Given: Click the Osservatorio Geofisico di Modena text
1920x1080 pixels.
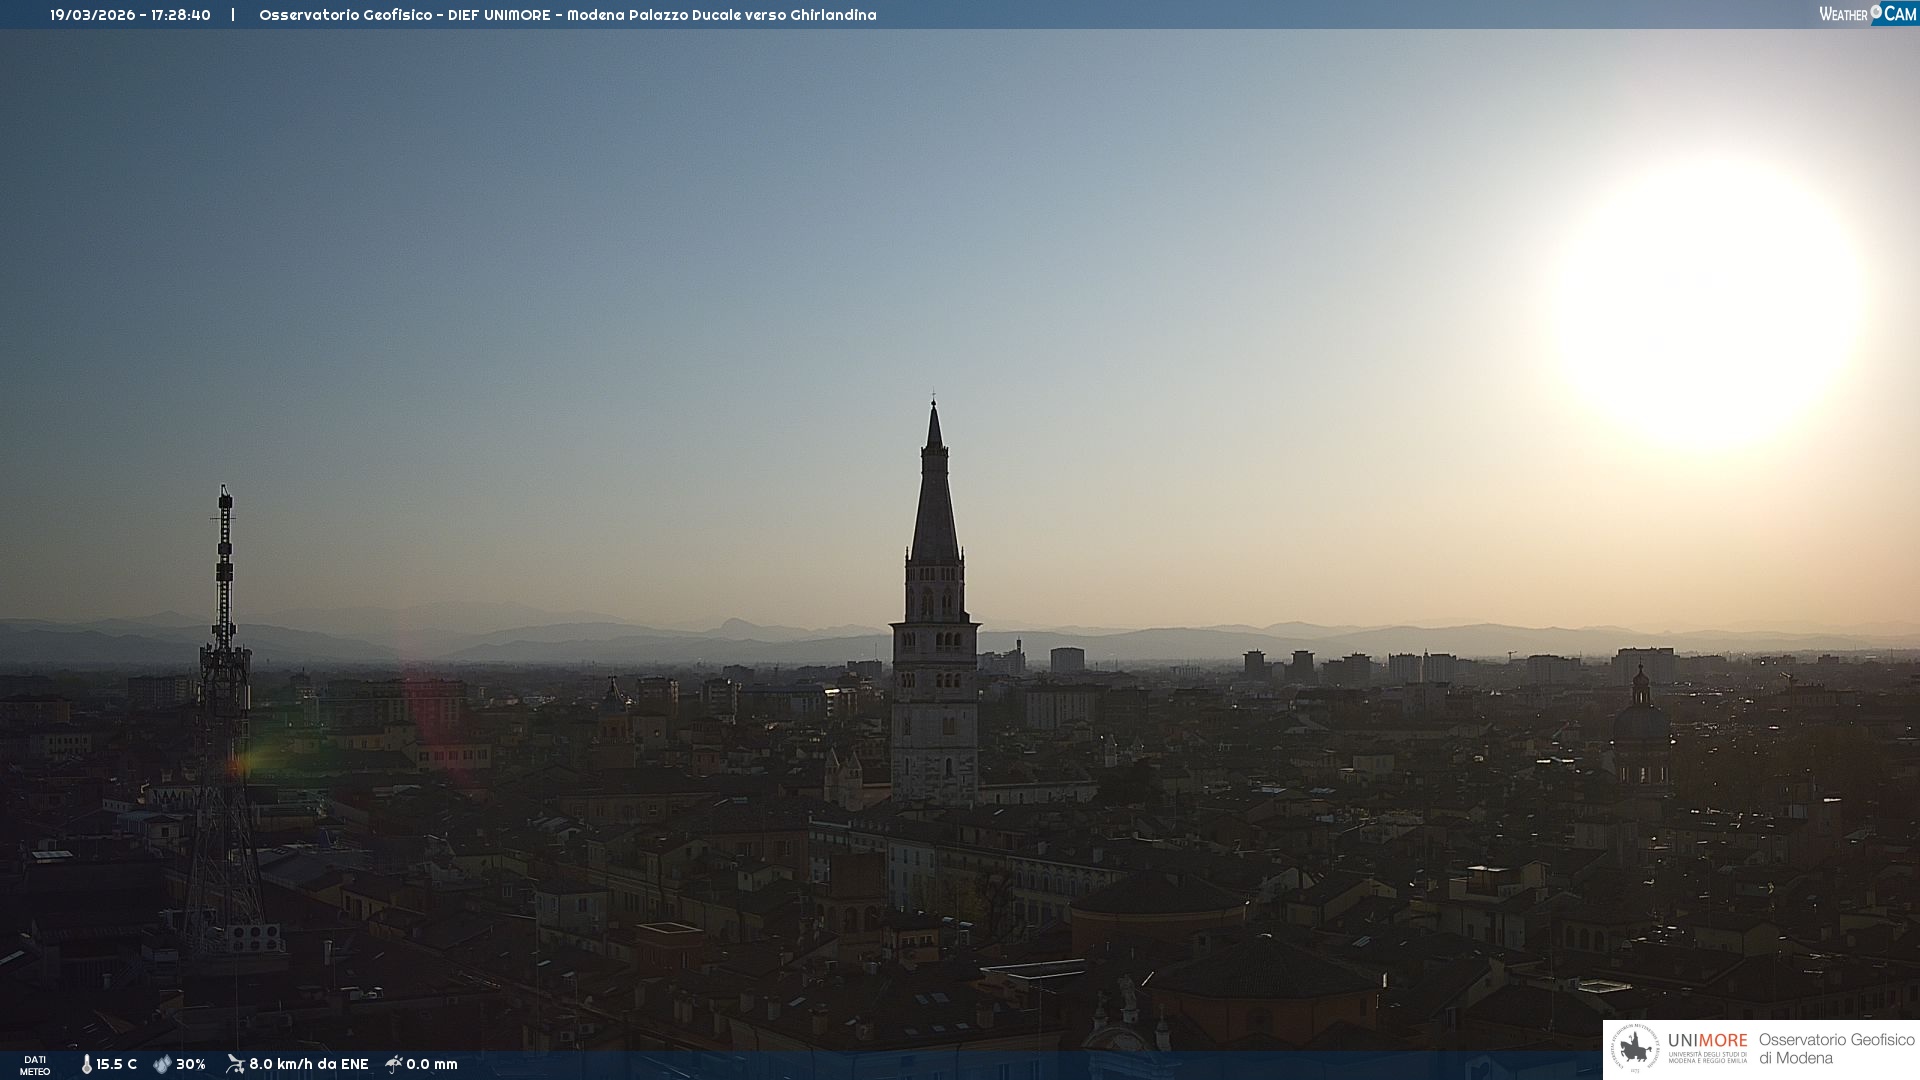Looking at the screenshot, I should (x=1836, y=1049).
